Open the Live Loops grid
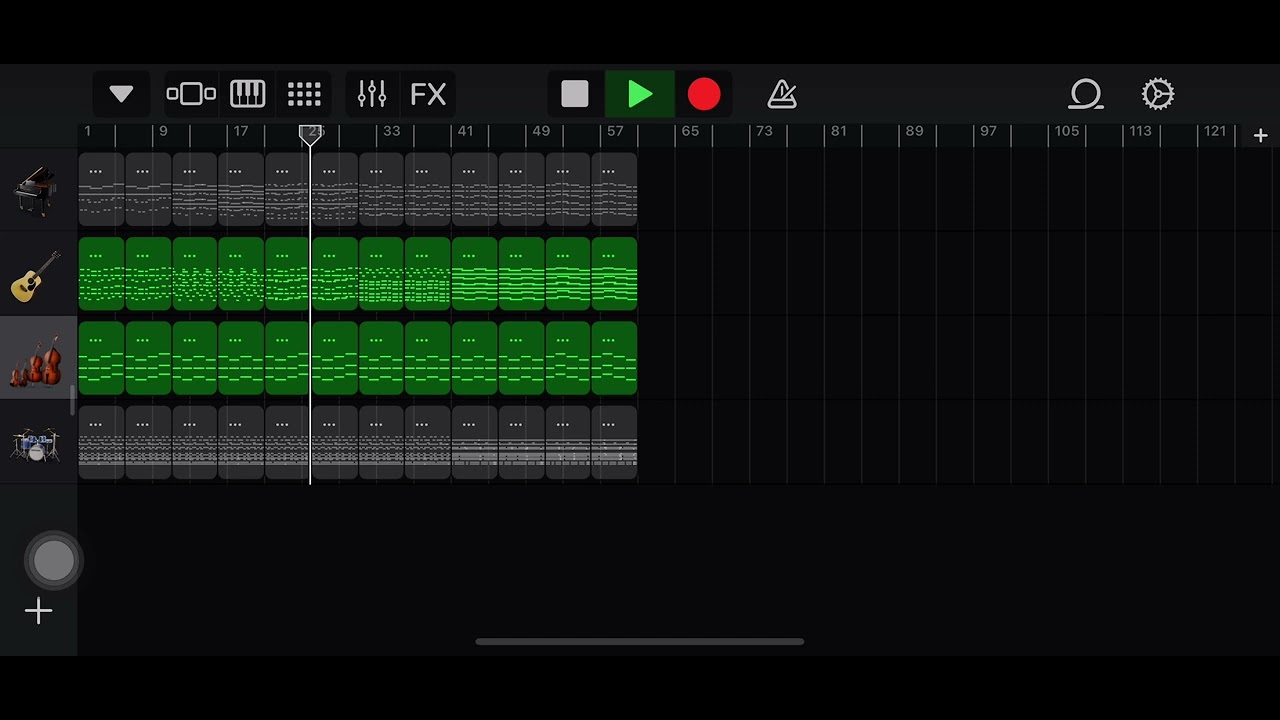 (x=304, y=94)
